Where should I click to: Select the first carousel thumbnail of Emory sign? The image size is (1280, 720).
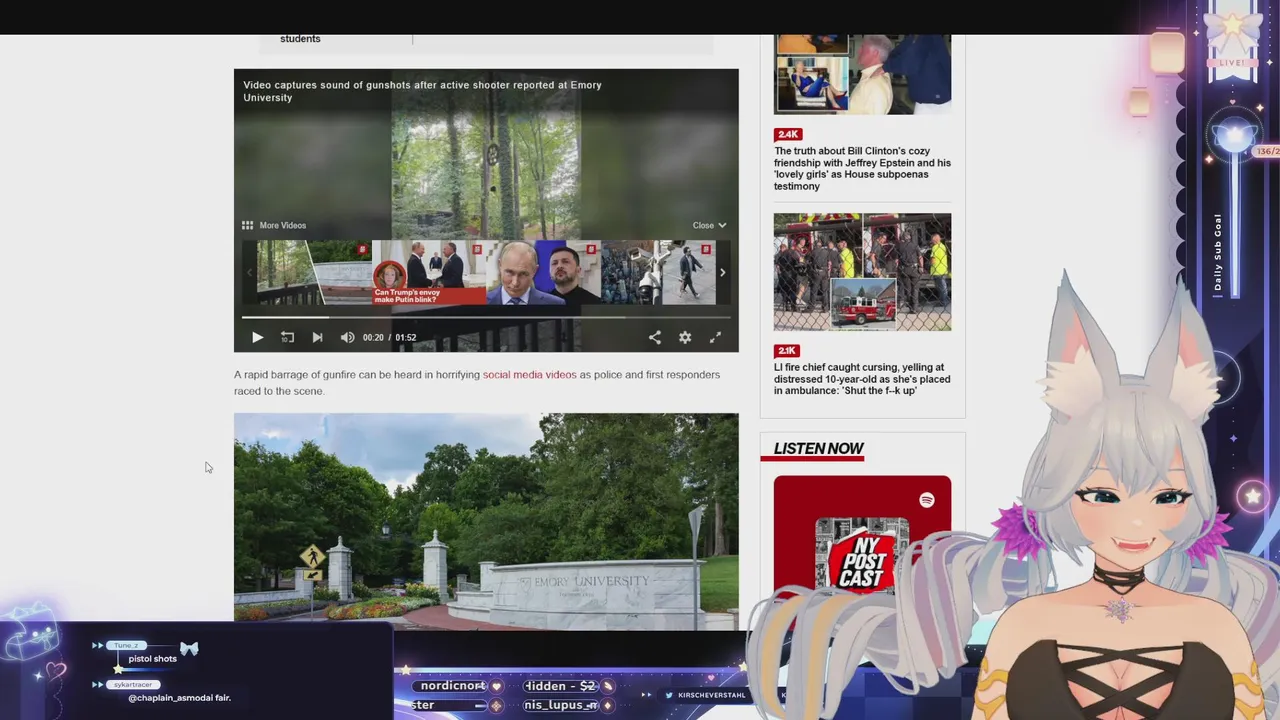(314, 272)
